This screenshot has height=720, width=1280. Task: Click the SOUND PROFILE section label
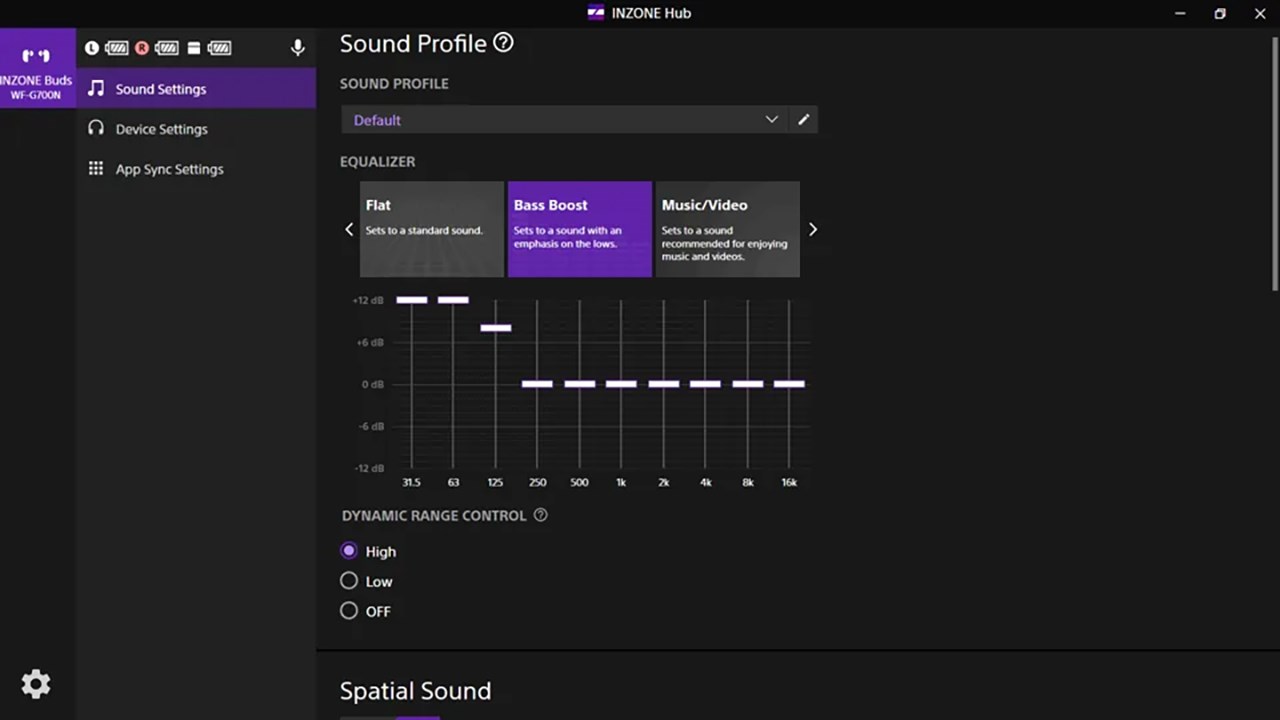pos(394,83)
